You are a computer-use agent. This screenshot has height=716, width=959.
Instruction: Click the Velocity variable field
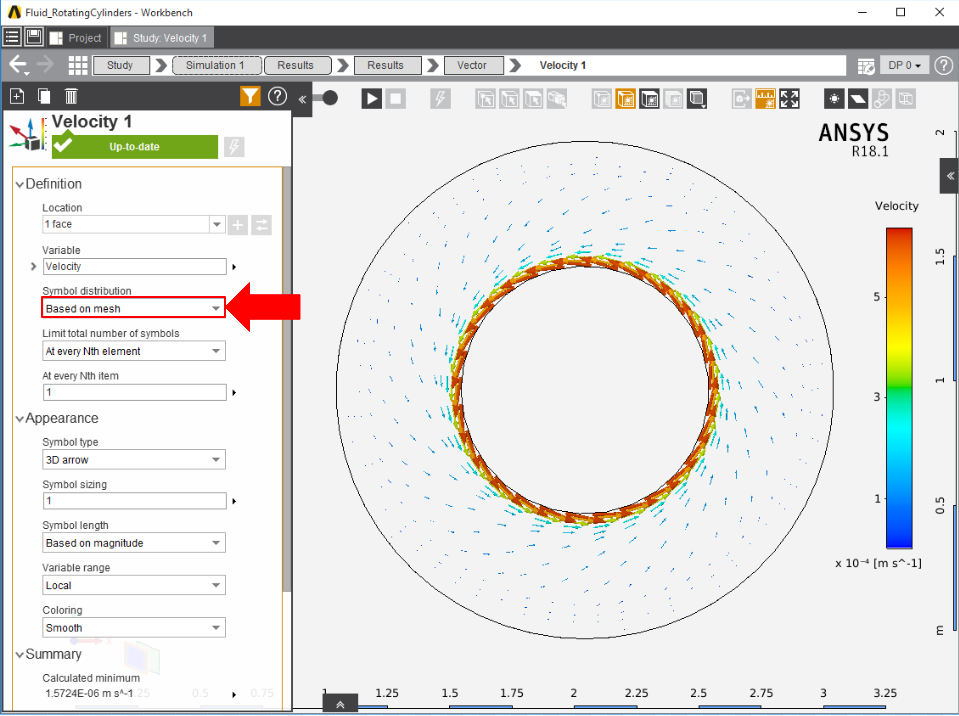[135, 267]
